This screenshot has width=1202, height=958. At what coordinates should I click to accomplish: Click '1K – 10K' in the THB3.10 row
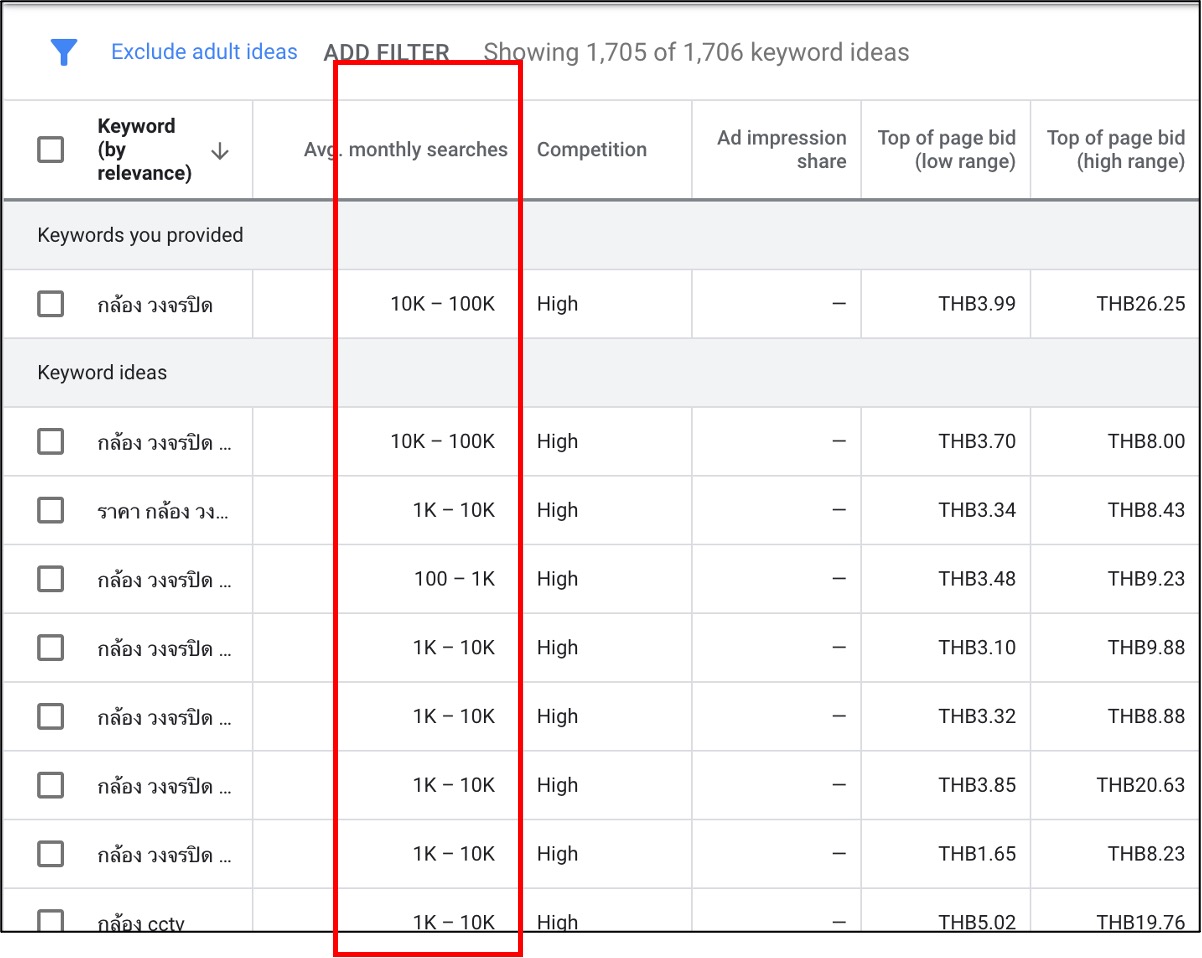tap(454, 648)
